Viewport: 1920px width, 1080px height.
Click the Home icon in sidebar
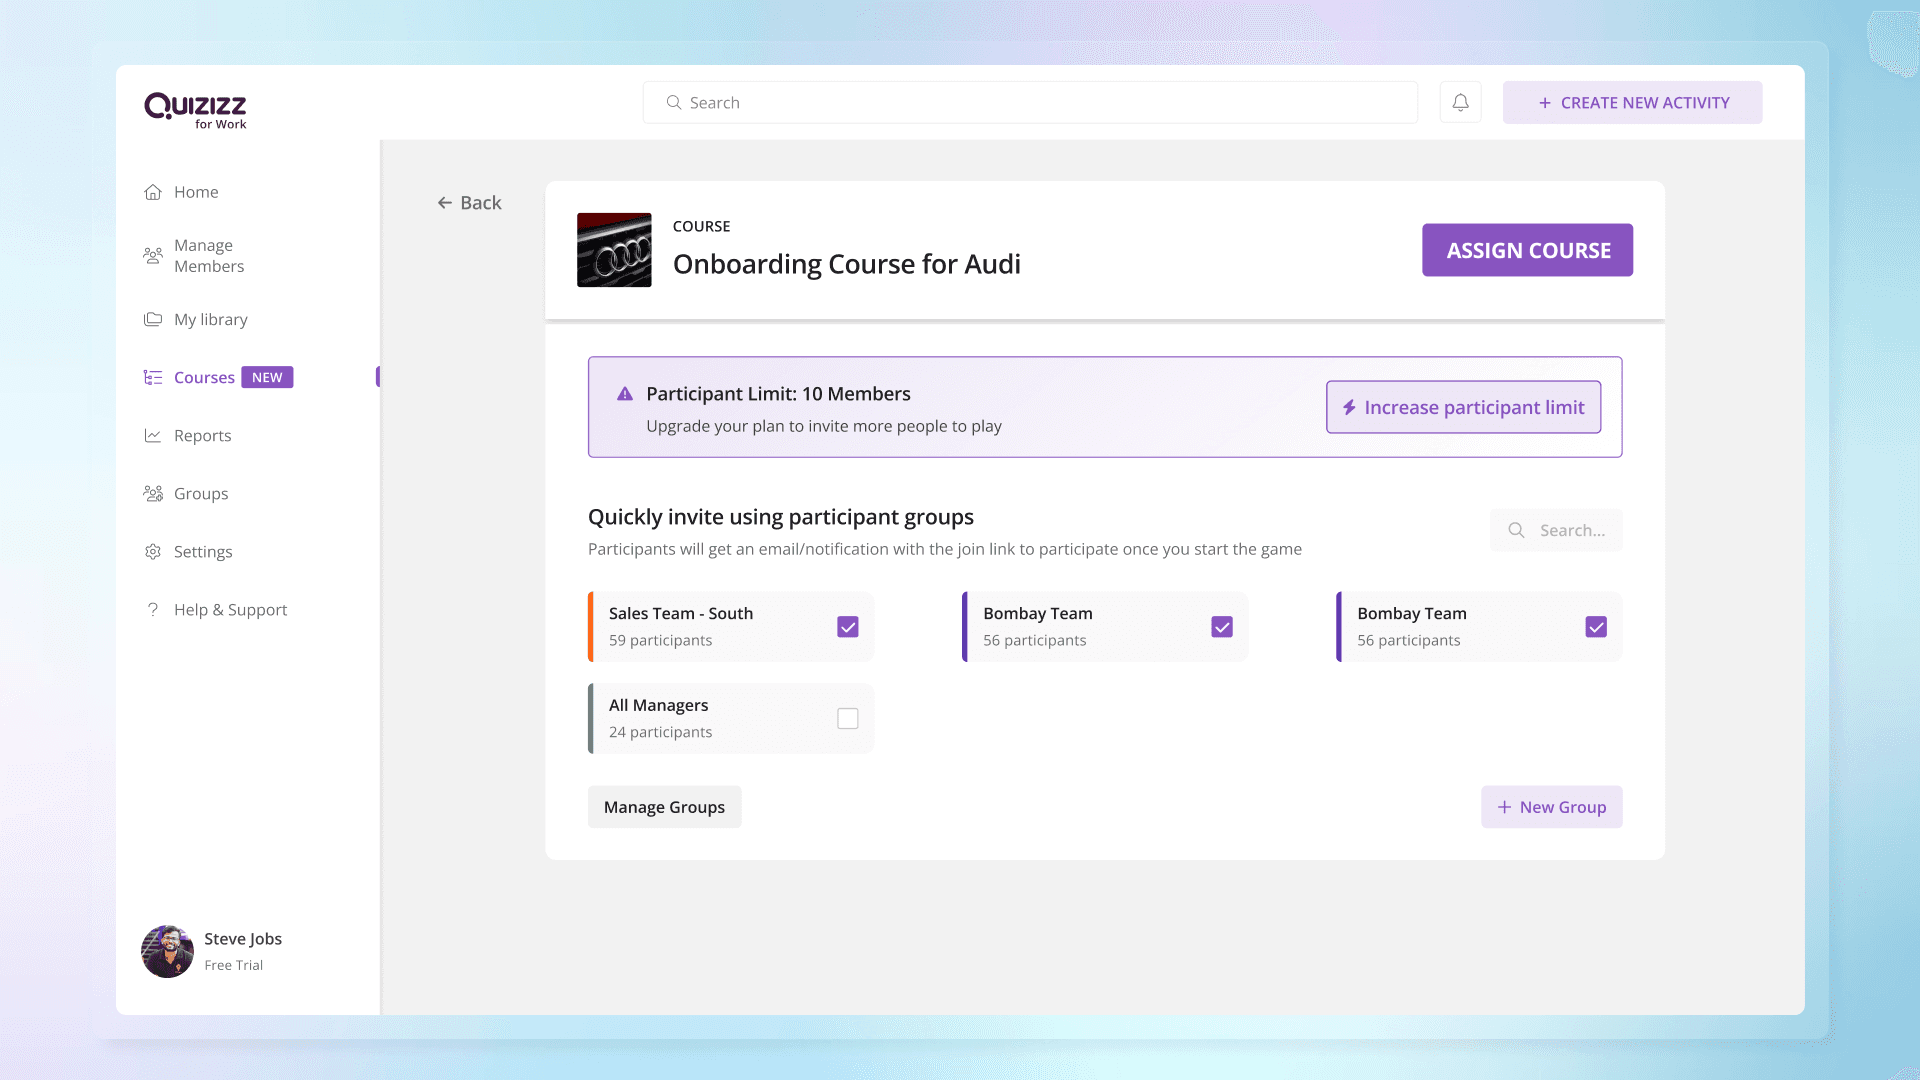[x=153, y=192]
